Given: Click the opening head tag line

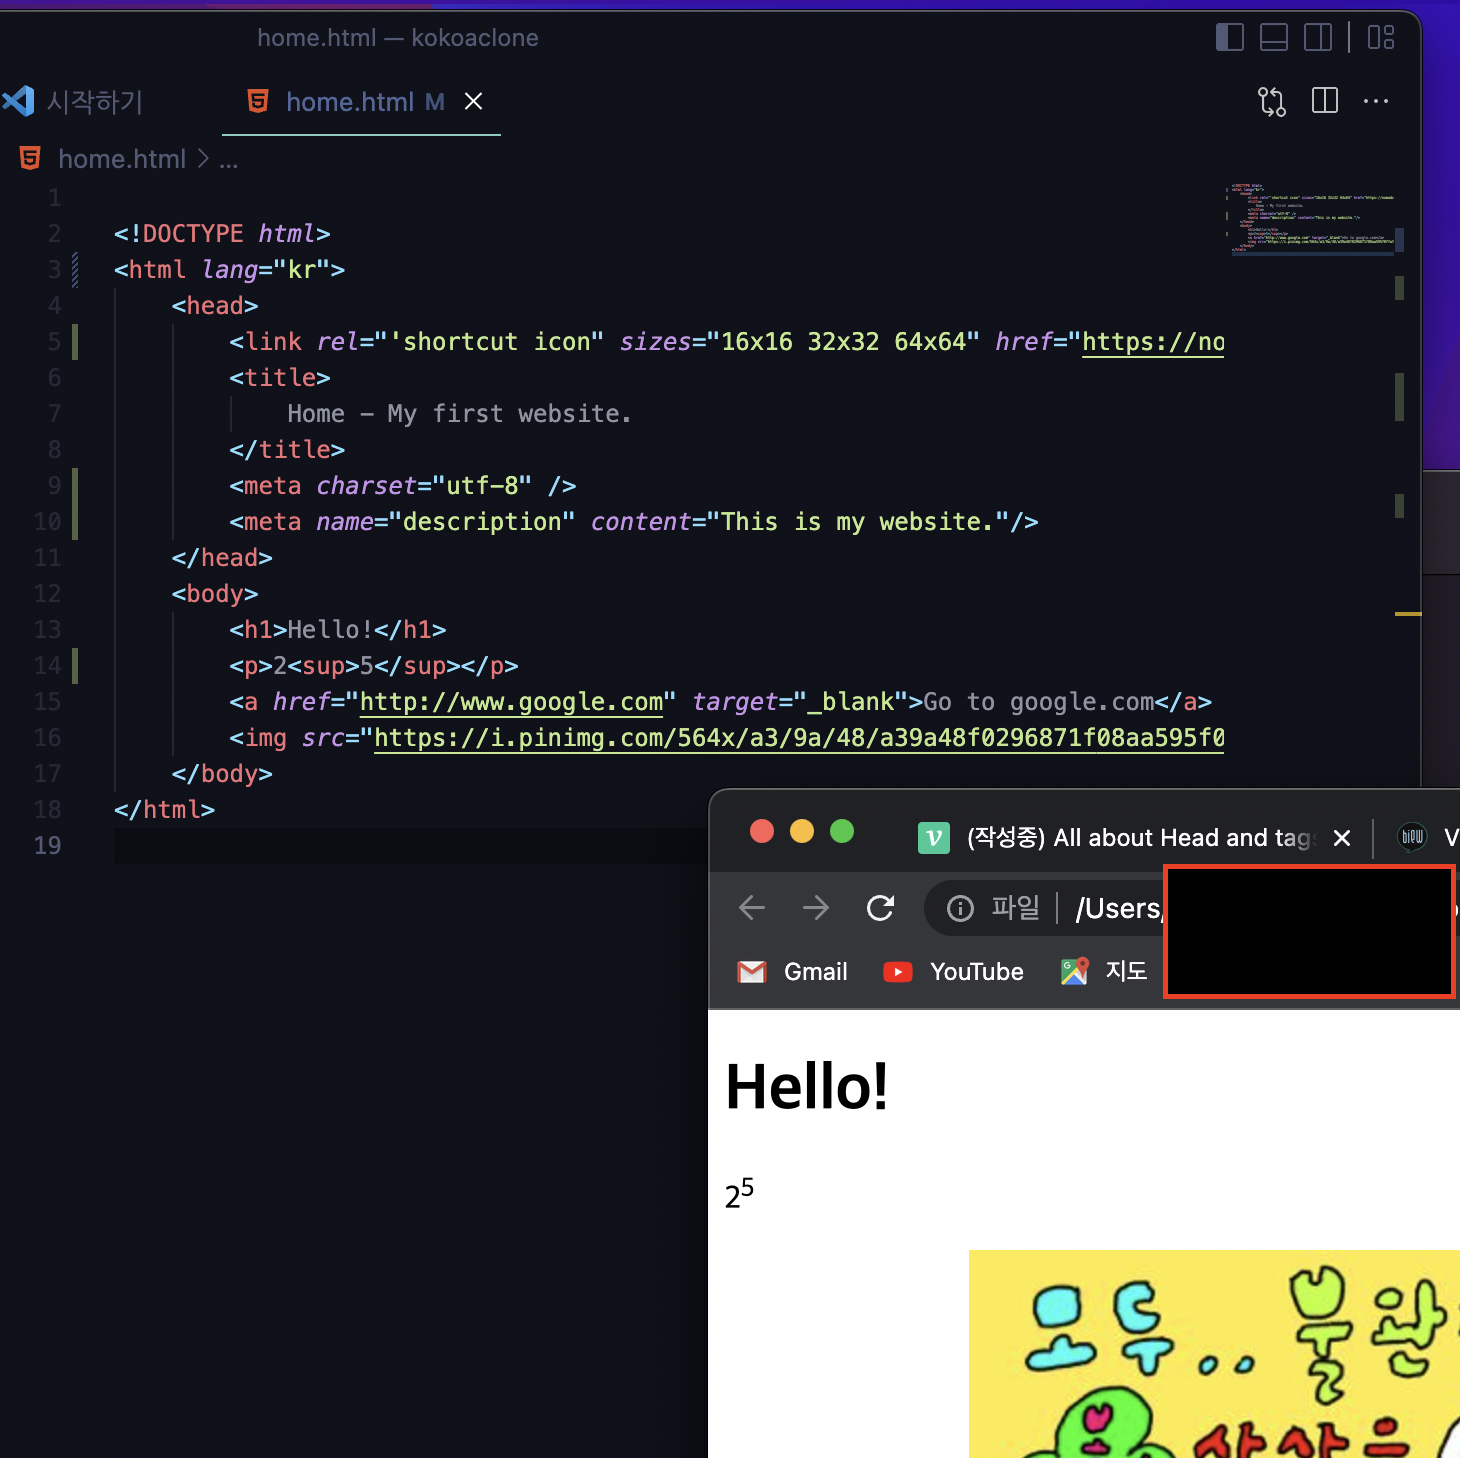Looking at the screenshot, I should point(215,306).
